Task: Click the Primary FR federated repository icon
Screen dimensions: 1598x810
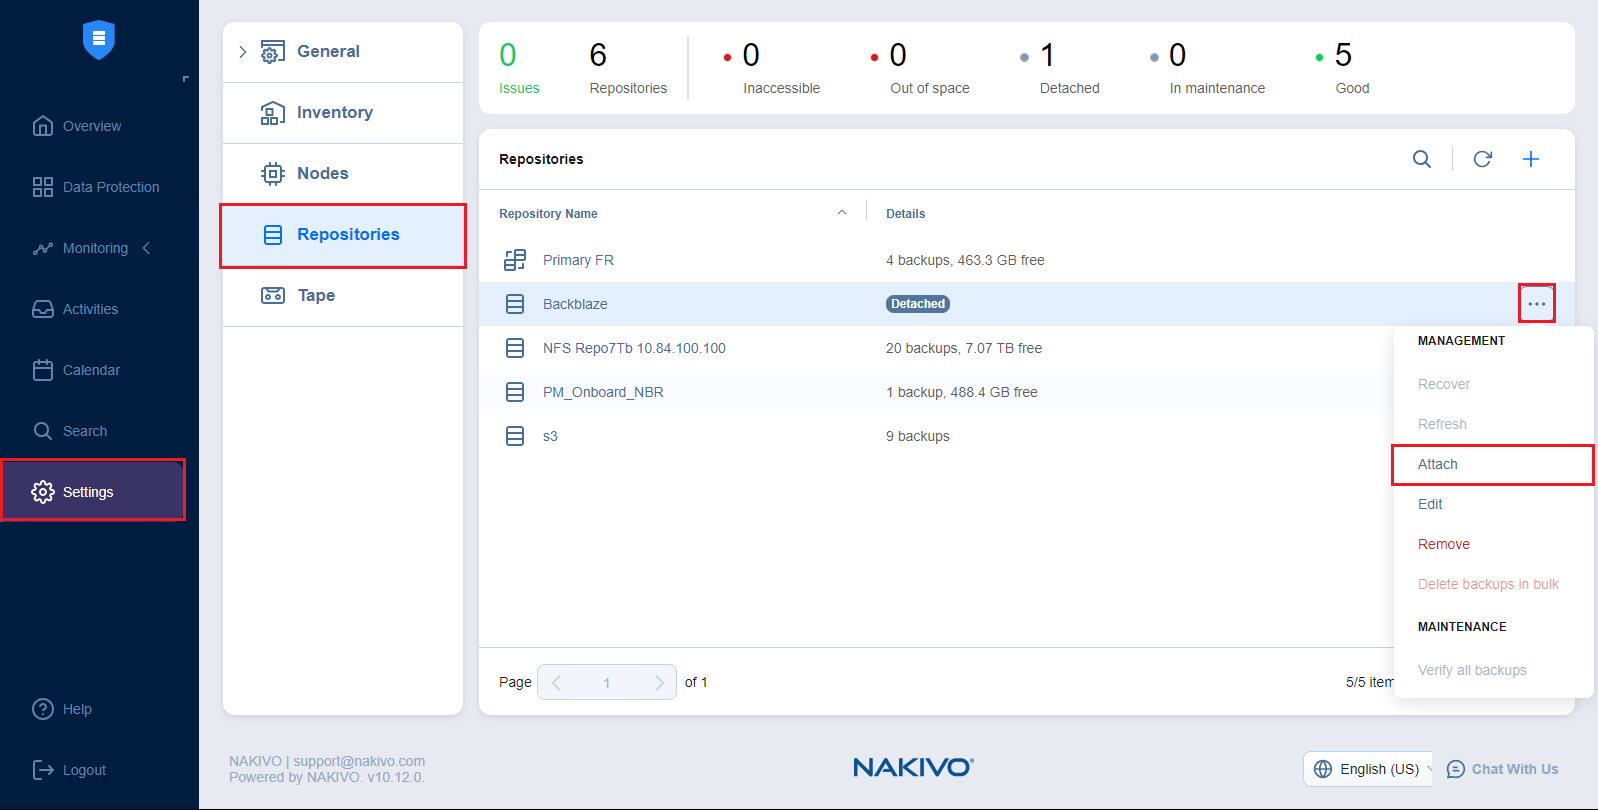Action: click(515, 260)
